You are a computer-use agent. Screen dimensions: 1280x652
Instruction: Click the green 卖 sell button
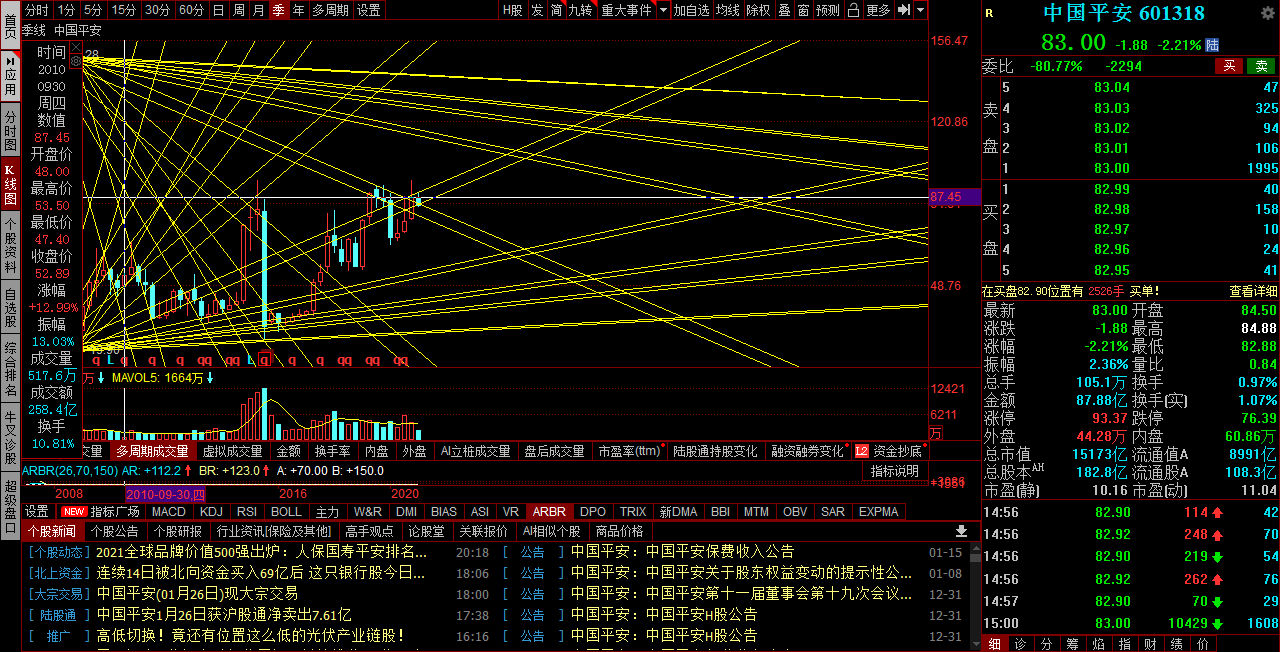click(x=1261, y=66)
